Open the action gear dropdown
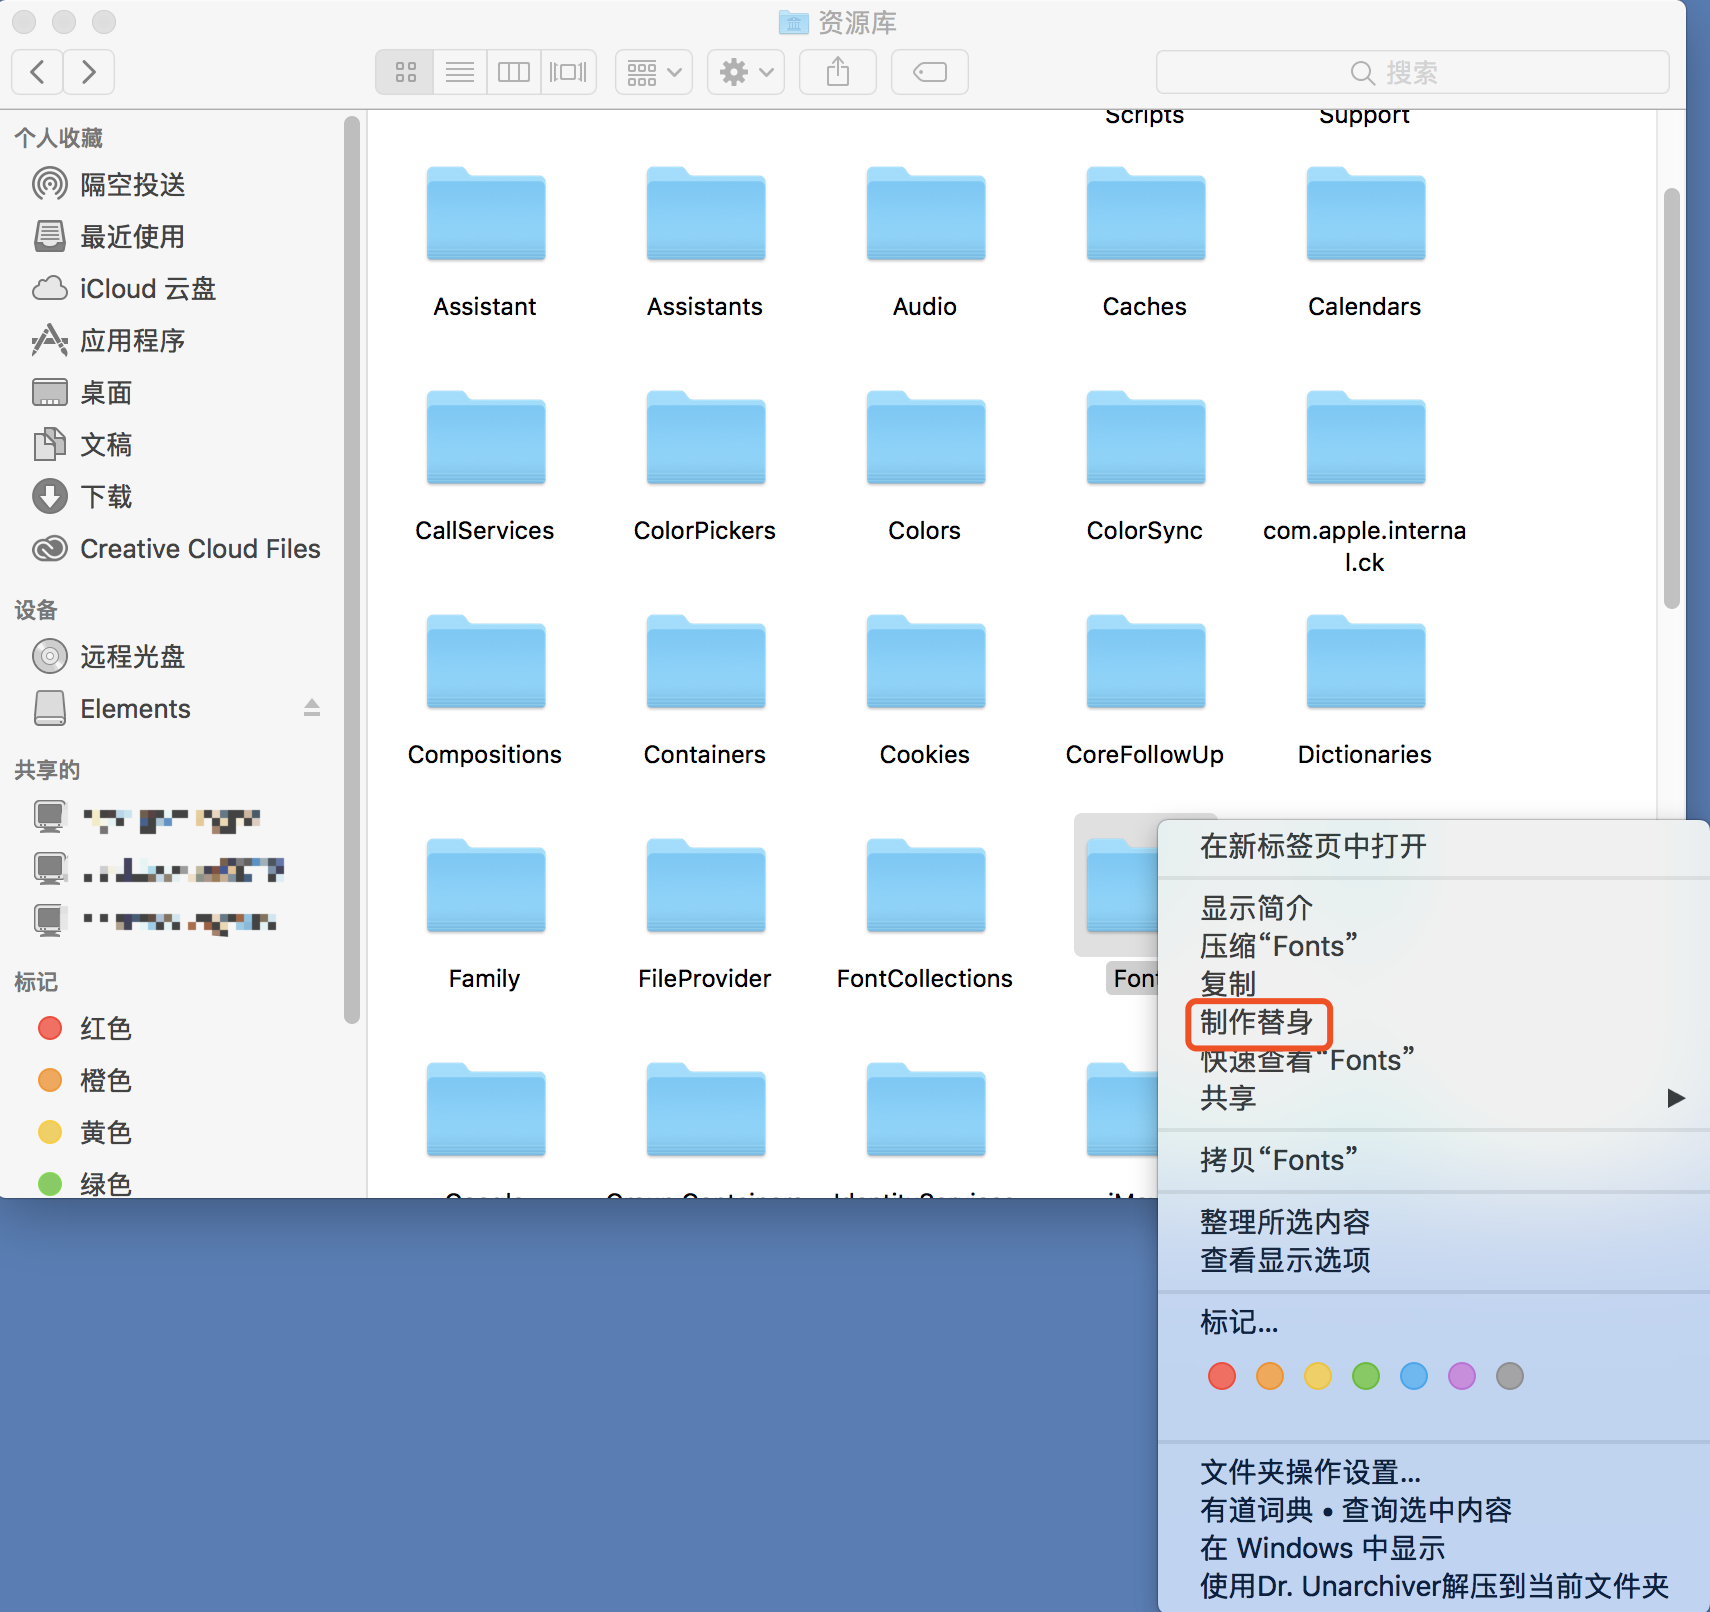This screenshot has height=1612, width=1710. pyautogui.click(x=745, y=71)
